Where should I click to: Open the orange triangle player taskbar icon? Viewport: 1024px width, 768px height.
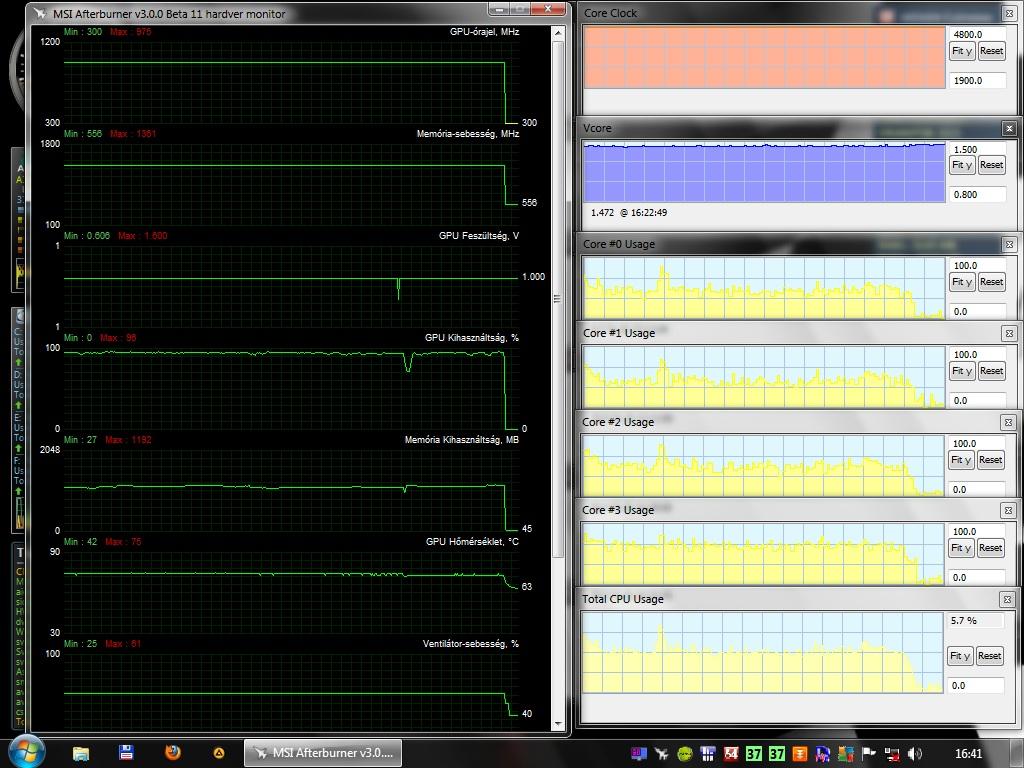point(219,753)
